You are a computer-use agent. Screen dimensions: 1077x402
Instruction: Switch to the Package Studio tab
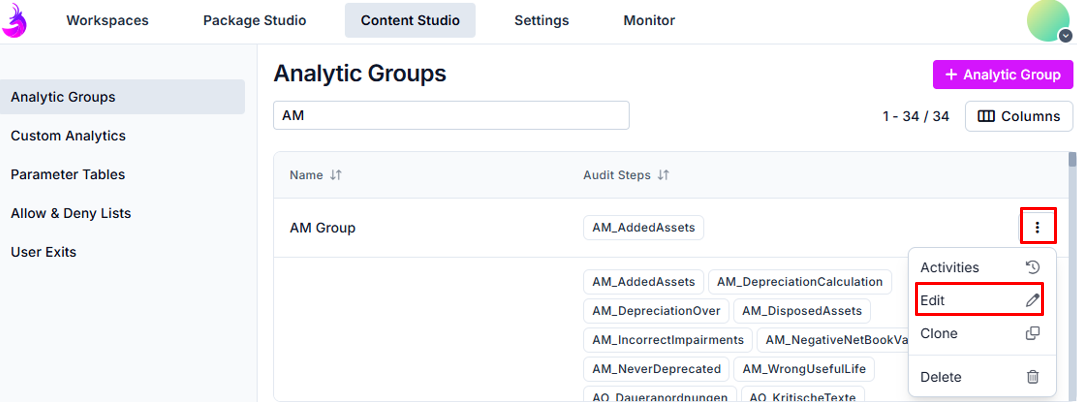click(254, 20)
